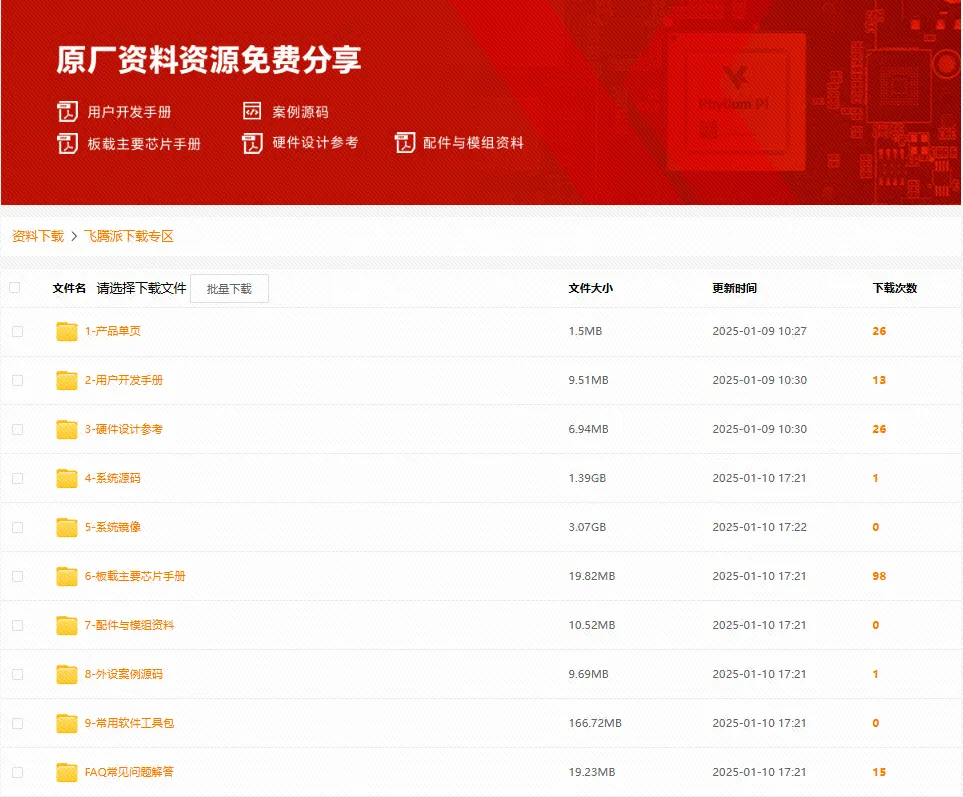The width and height of the screenshot is (963, 797).
Task: Click folder icon for 4-系统源码
Action: pyautogui.click(x=67, y=478)
